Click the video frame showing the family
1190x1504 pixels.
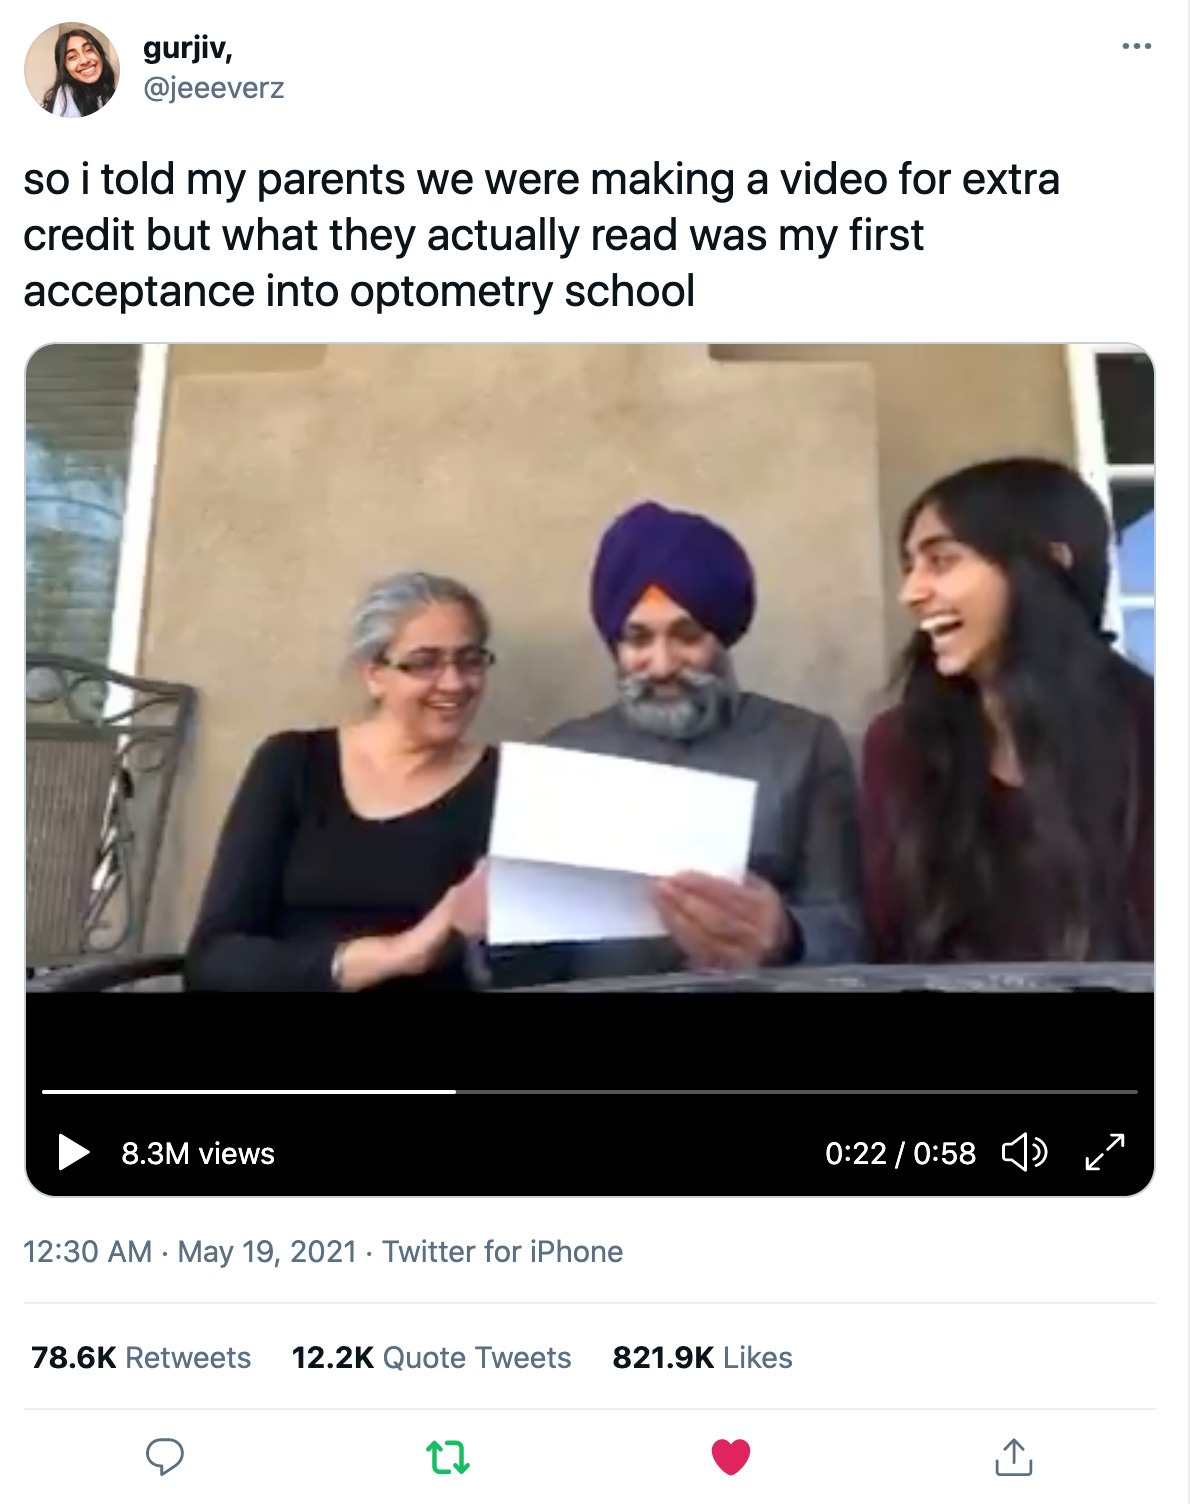(590, 668)
